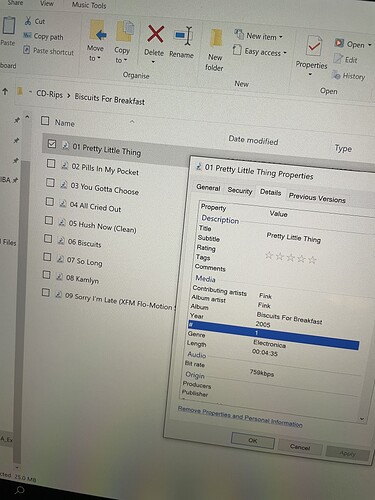The image size is (375, 500).
Task: Click the Pretty Little Thing title value
Action: coord(294,238)
